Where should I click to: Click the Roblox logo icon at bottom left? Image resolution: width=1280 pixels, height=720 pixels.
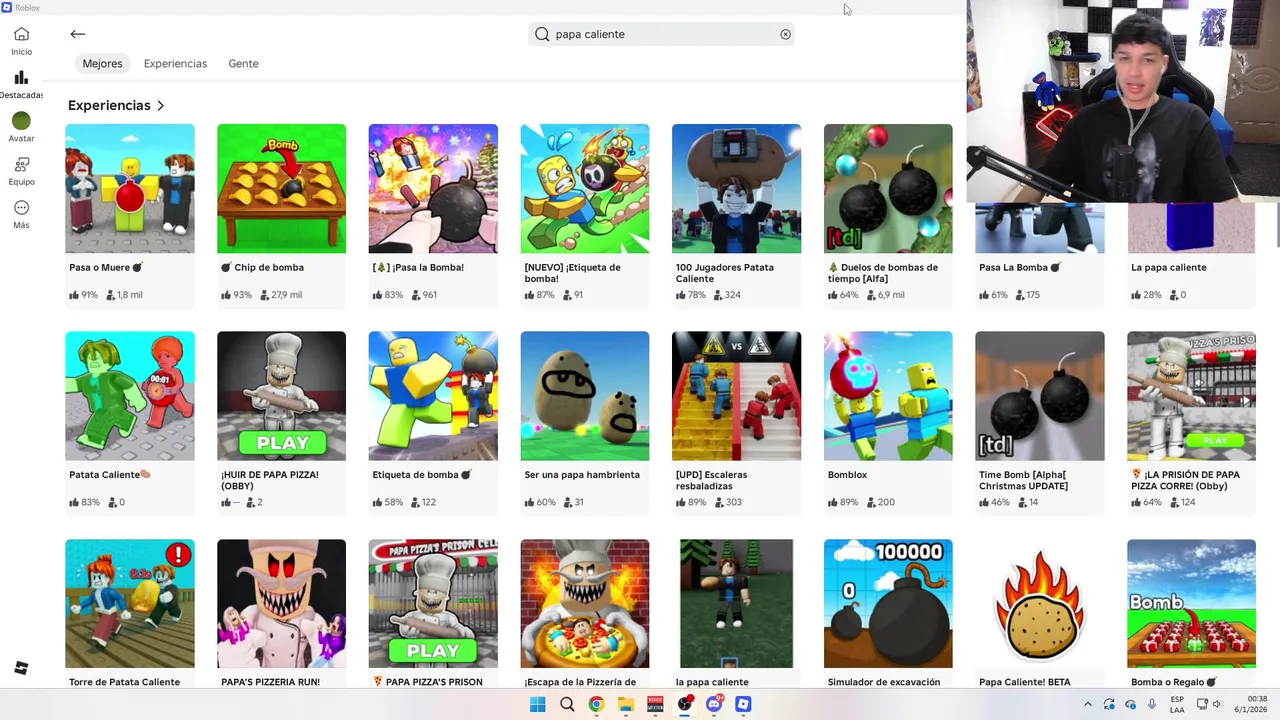[21, 668]
